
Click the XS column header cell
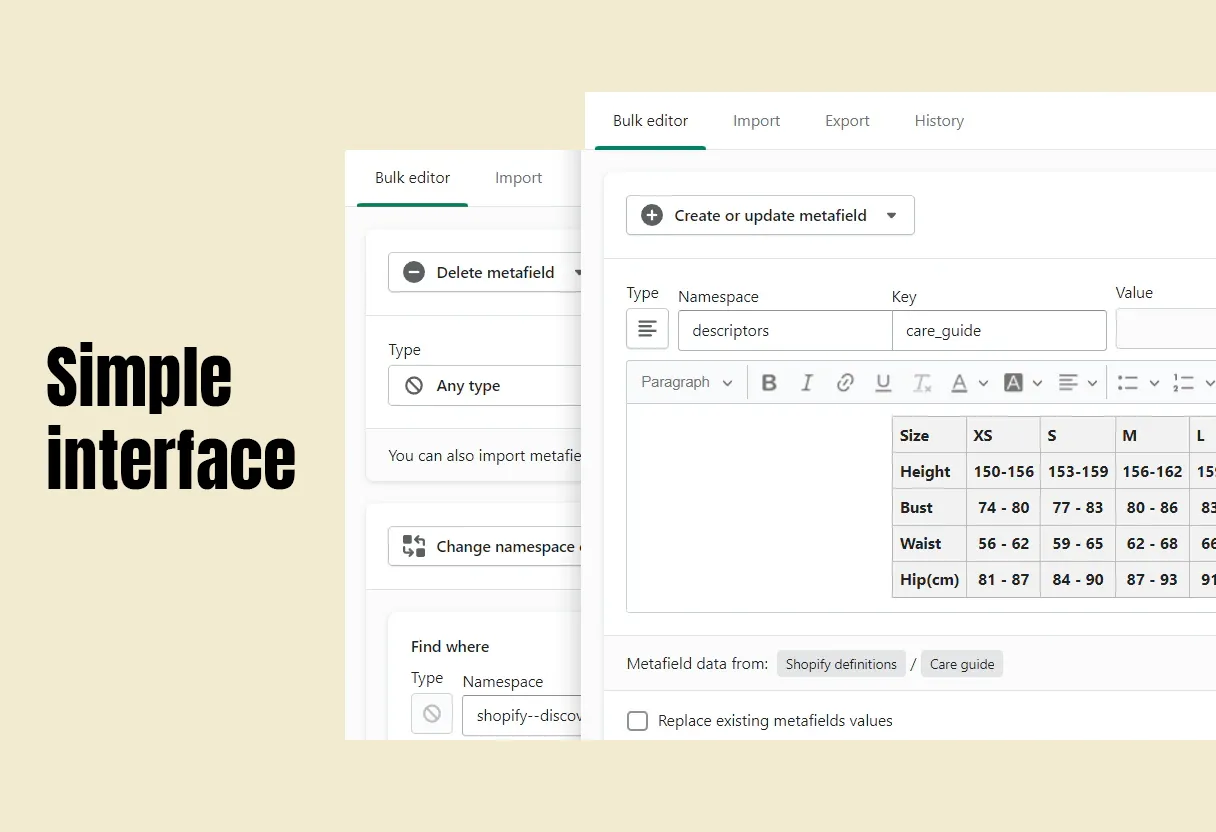click(1003, 435)
